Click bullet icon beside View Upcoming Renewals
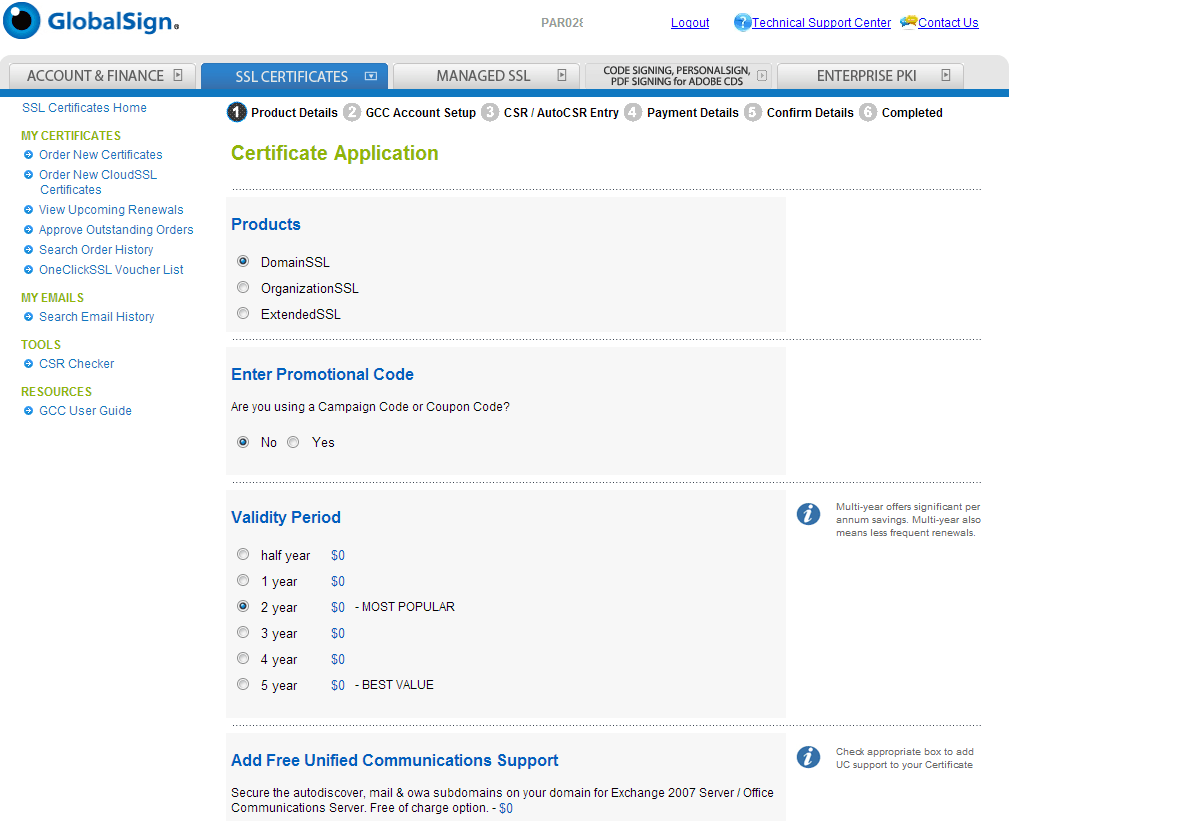This screenshot has height=821, width=1187. pos(28,210)
